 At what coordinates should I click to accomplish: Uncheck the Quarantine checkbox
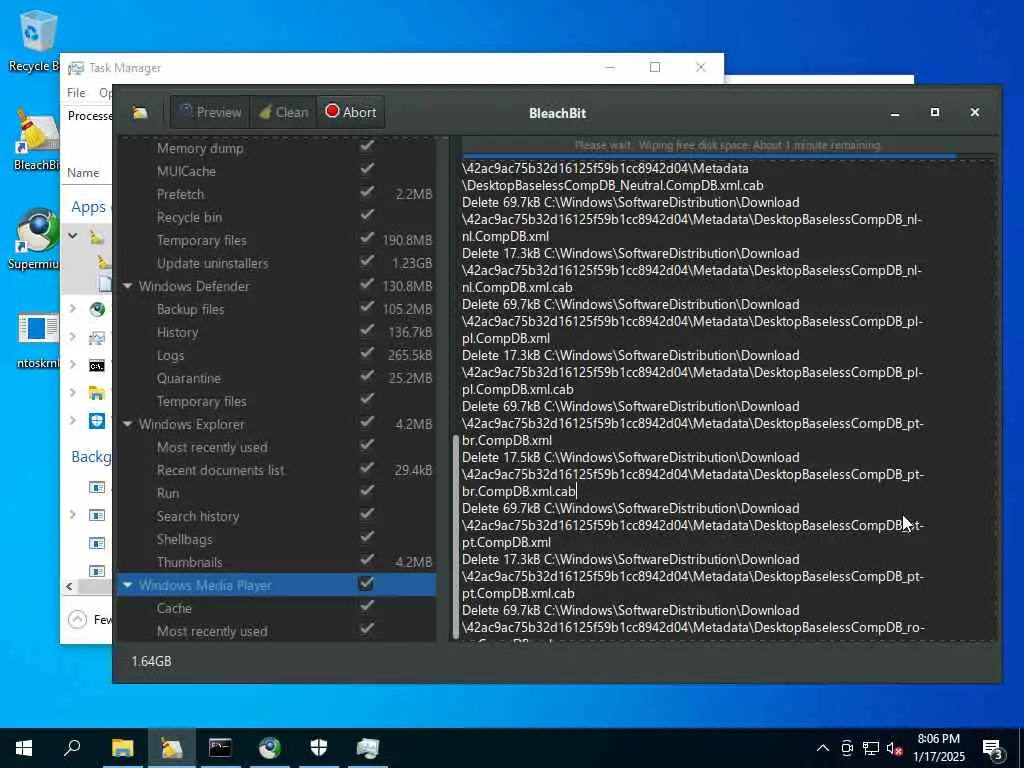[367, 376]
